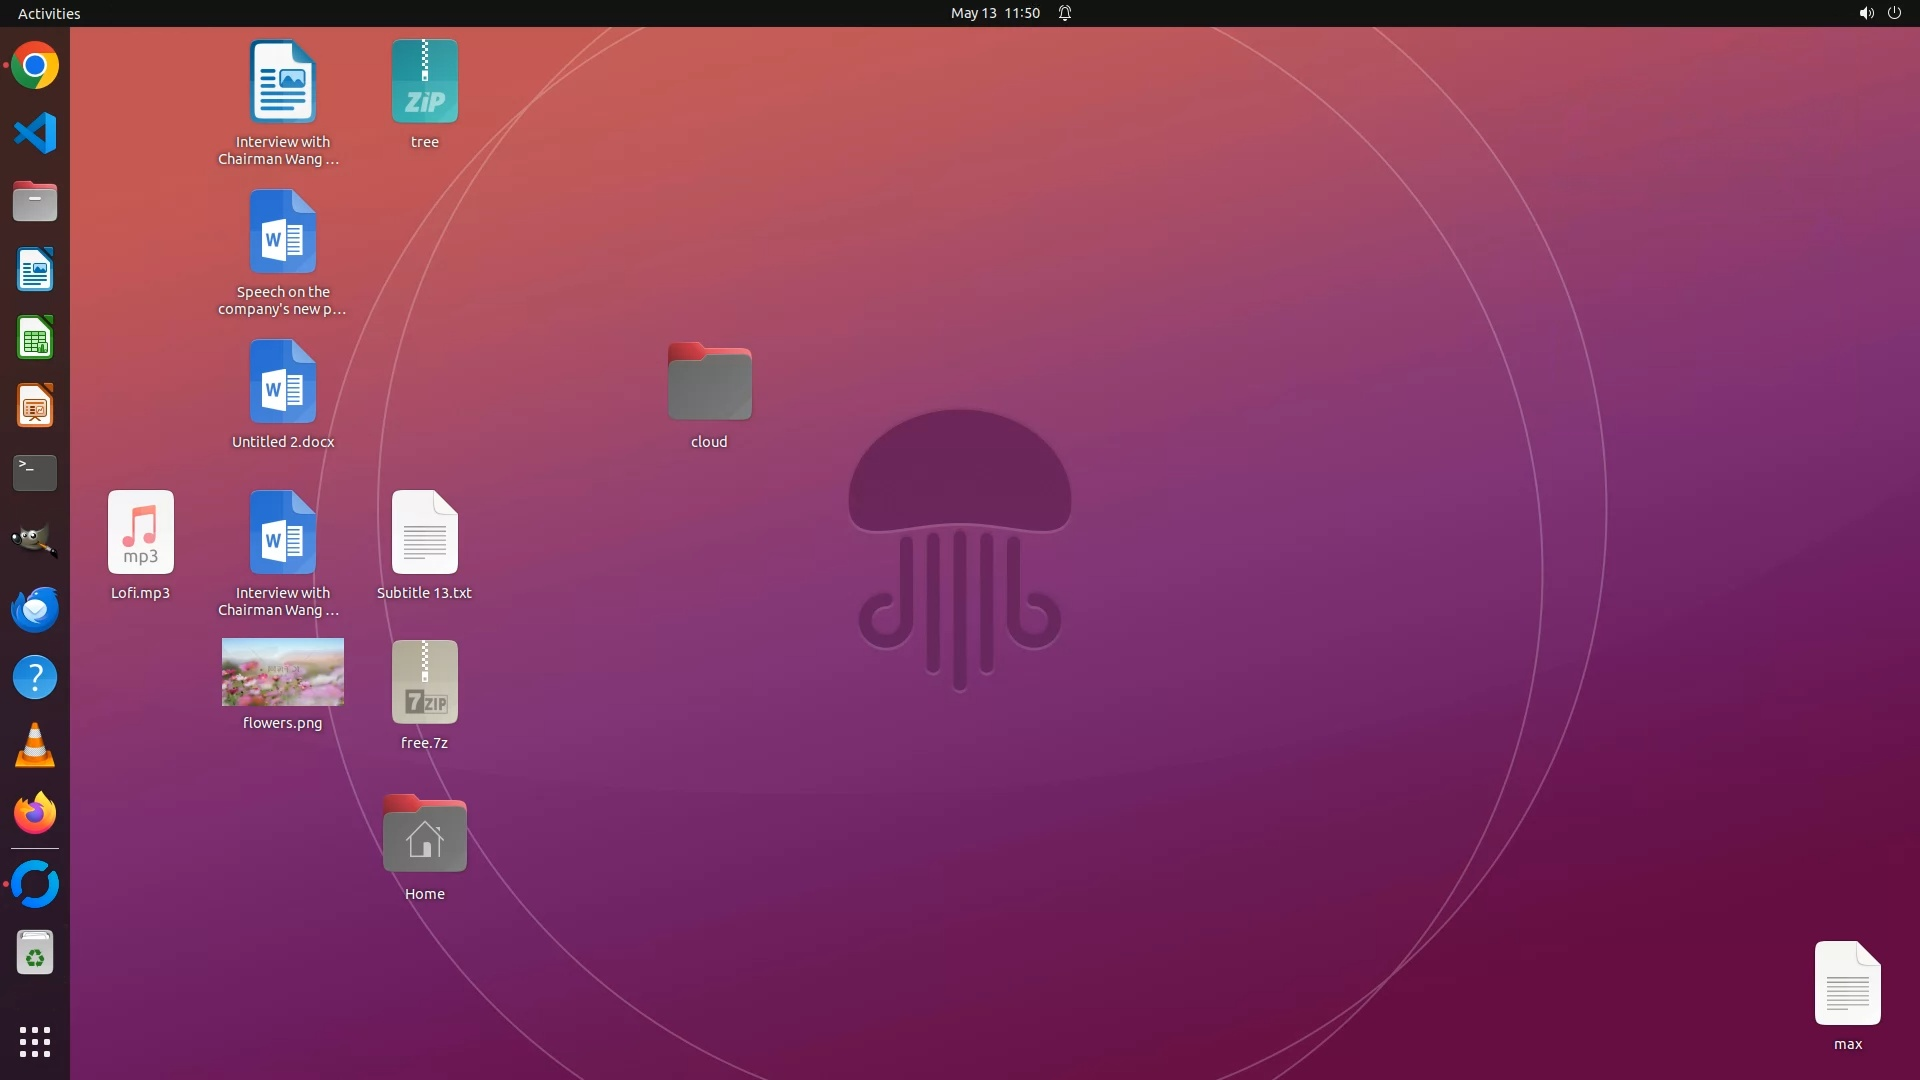
Task: Click the Activities button
Action: (49, 13)
